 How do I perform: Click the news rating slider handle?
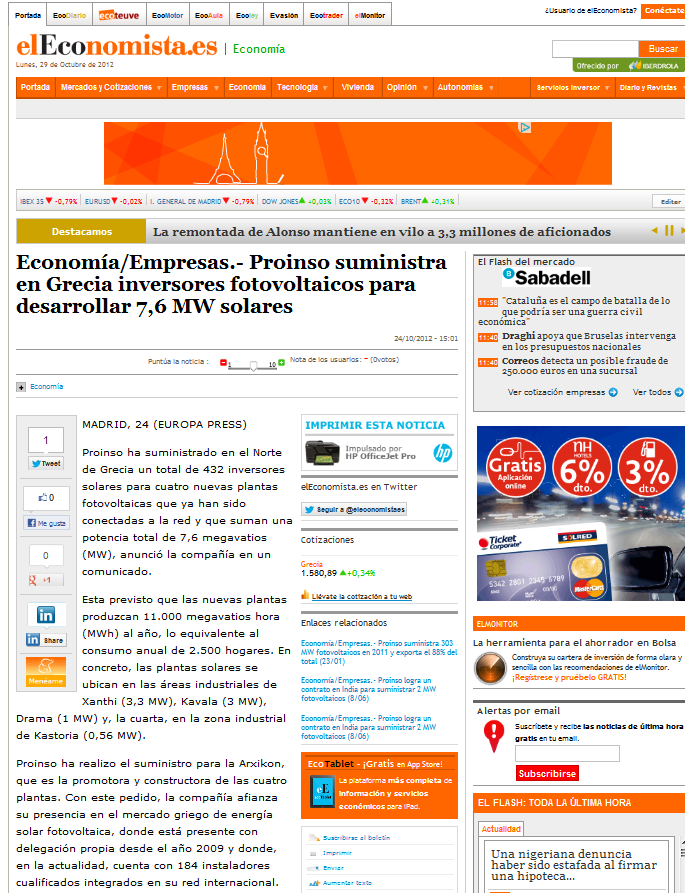253,365
